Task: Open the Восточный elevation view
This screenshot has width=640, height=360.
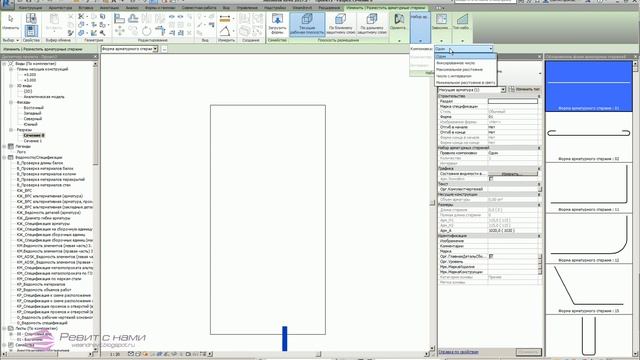Action: click(33, 108)
